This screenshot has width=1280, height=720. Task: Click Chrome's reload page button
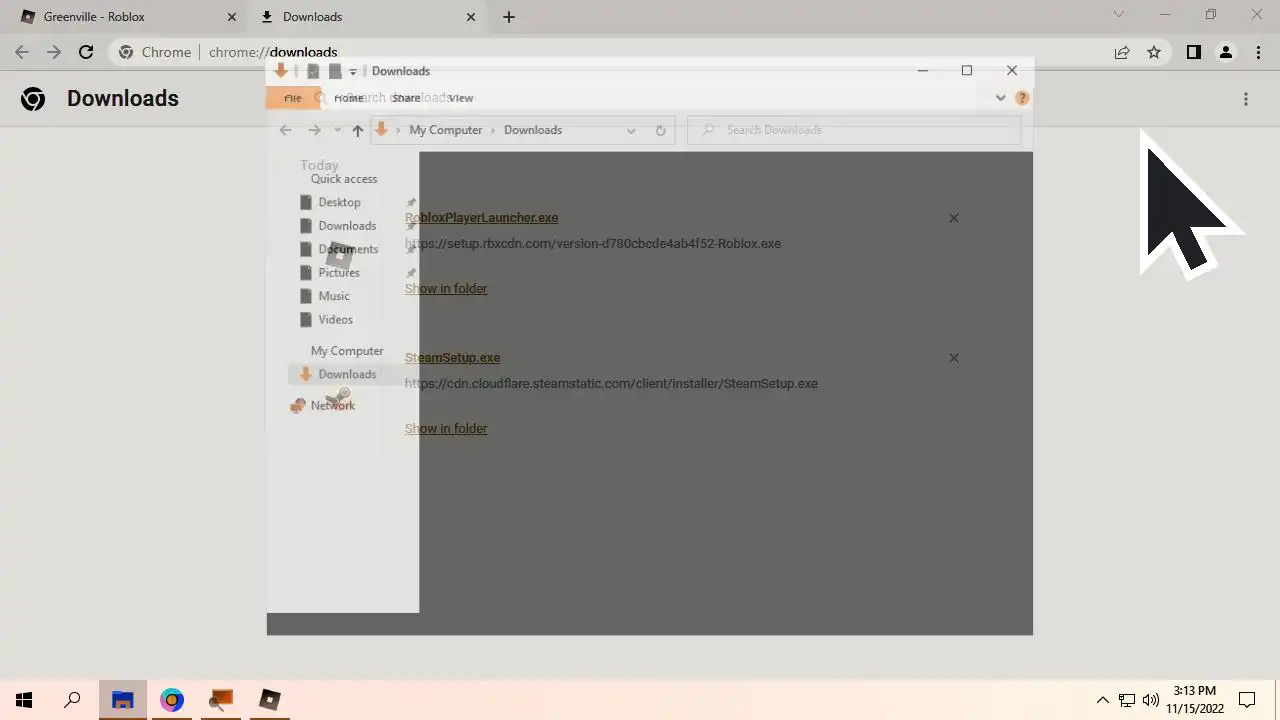coord(86,52)
